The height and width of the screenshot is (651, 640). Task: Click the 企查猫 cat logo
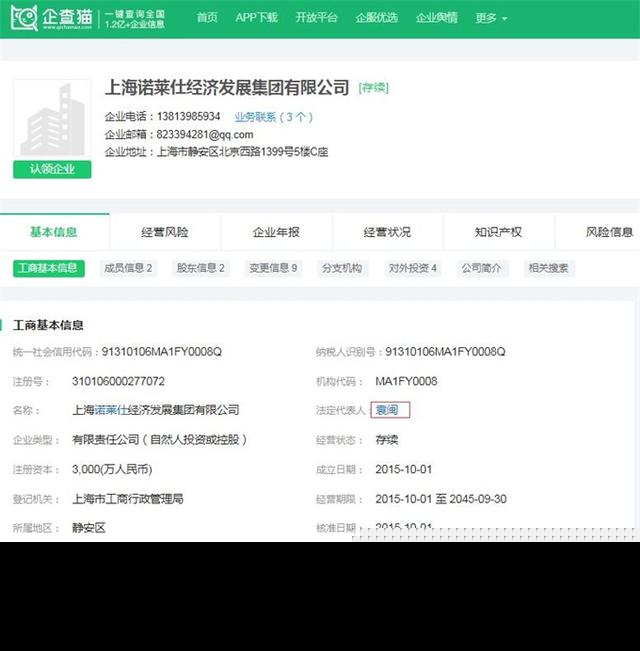click(24, 18)
